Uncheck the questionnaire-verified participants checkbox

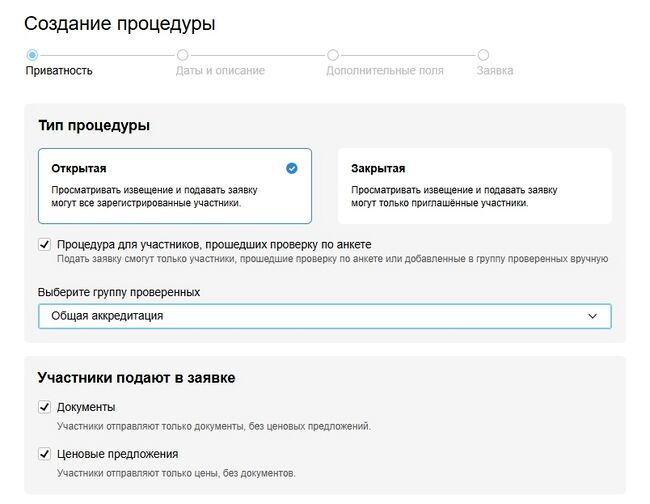(44, 244)
